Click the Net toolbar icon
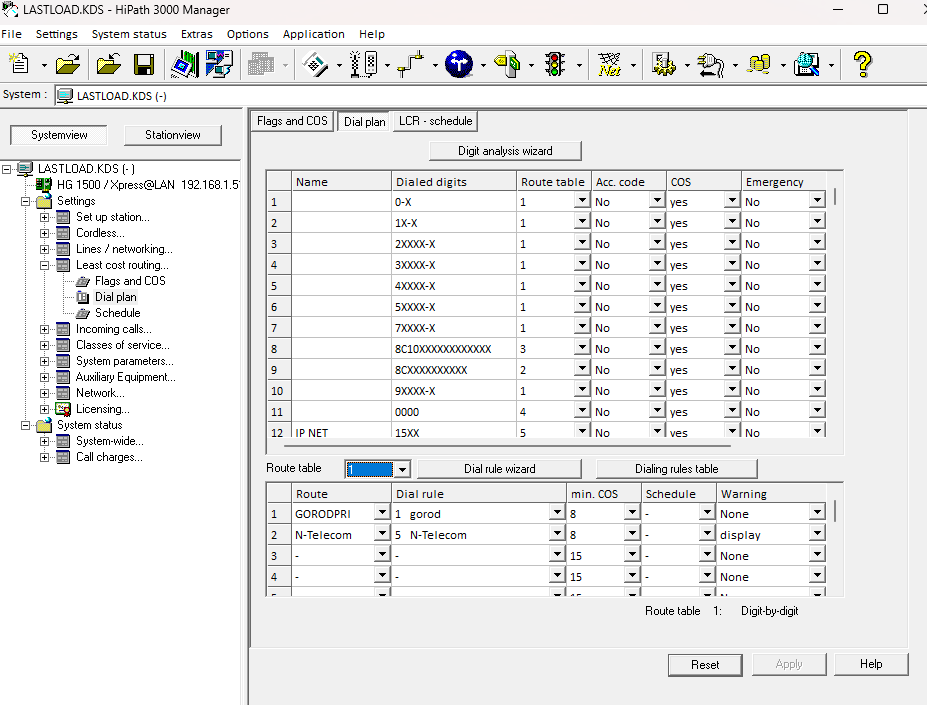 tap(609, 65)
